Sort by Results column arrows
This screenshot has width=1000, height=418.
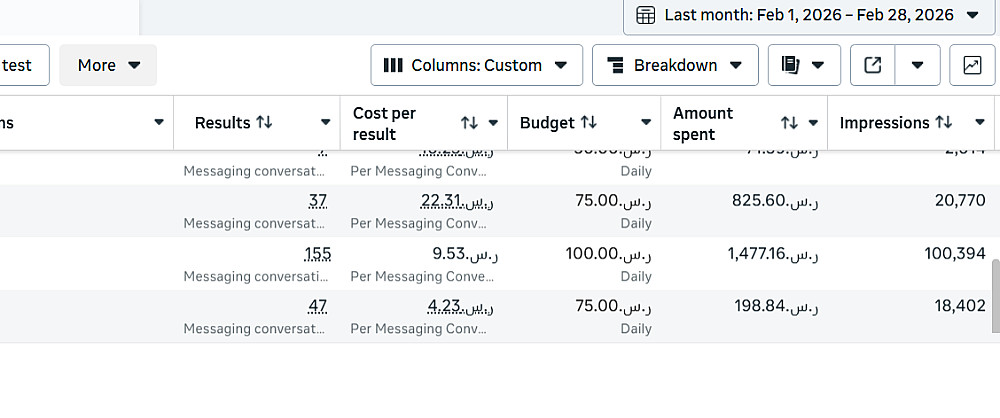point(264,122)
